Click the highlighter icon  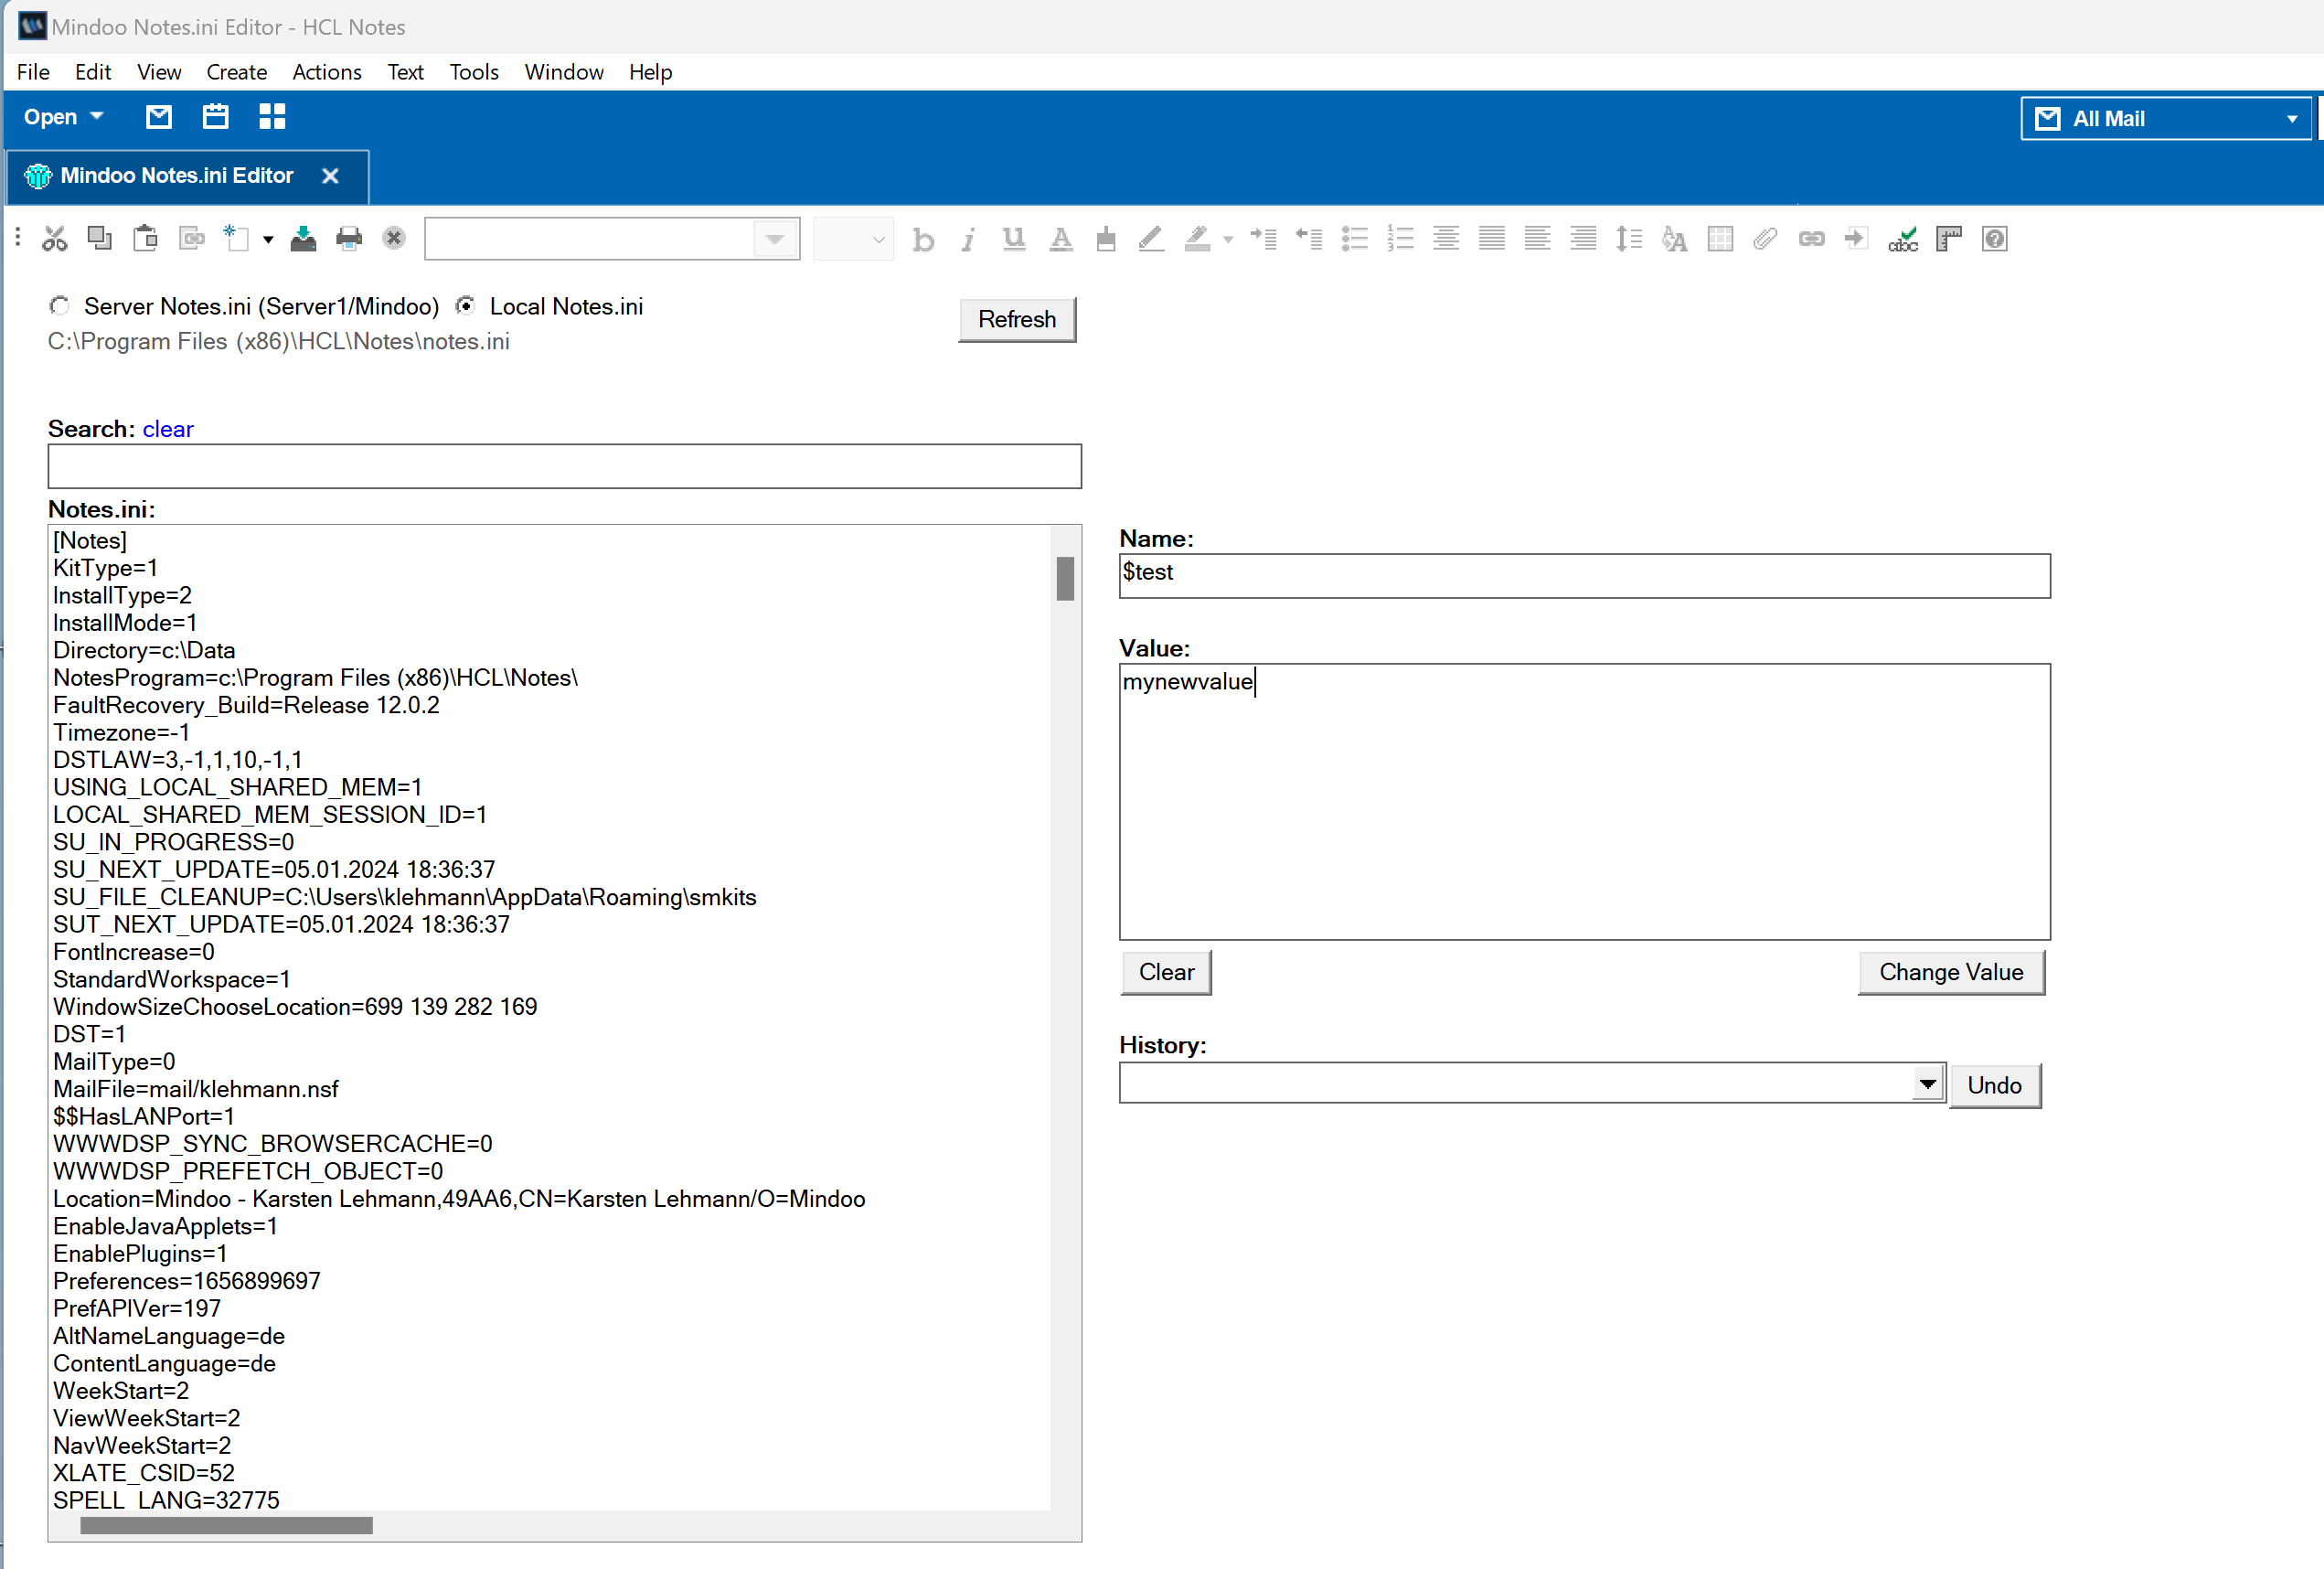pos(1197,239)
